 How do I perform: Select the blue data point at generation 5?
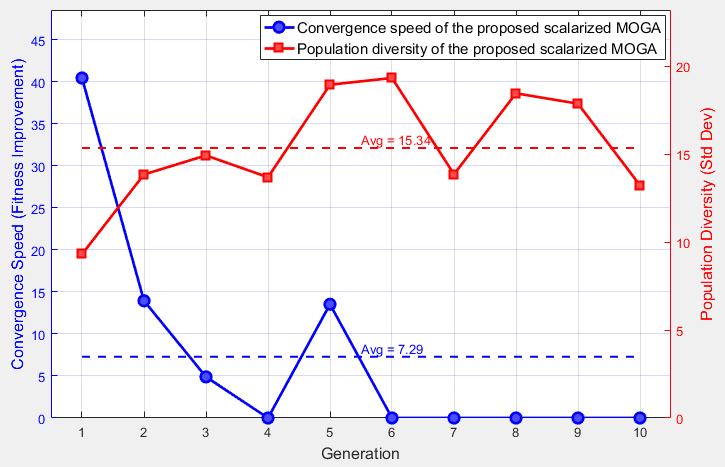click(329, 304)
